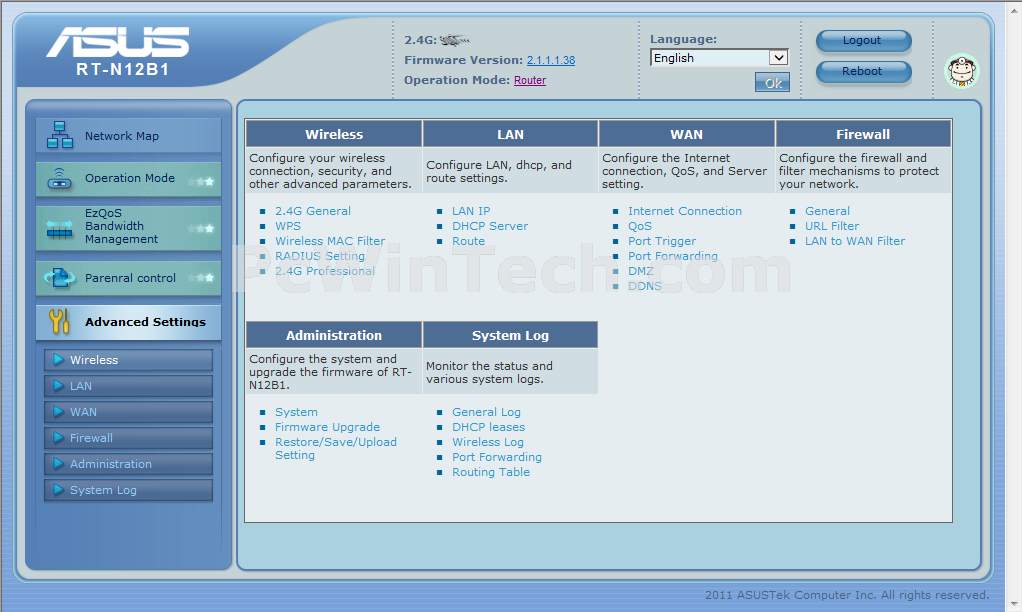Click the page vertical scrollbar
This screenshot has height=612, width=1022.
[x=1013, y=306]
